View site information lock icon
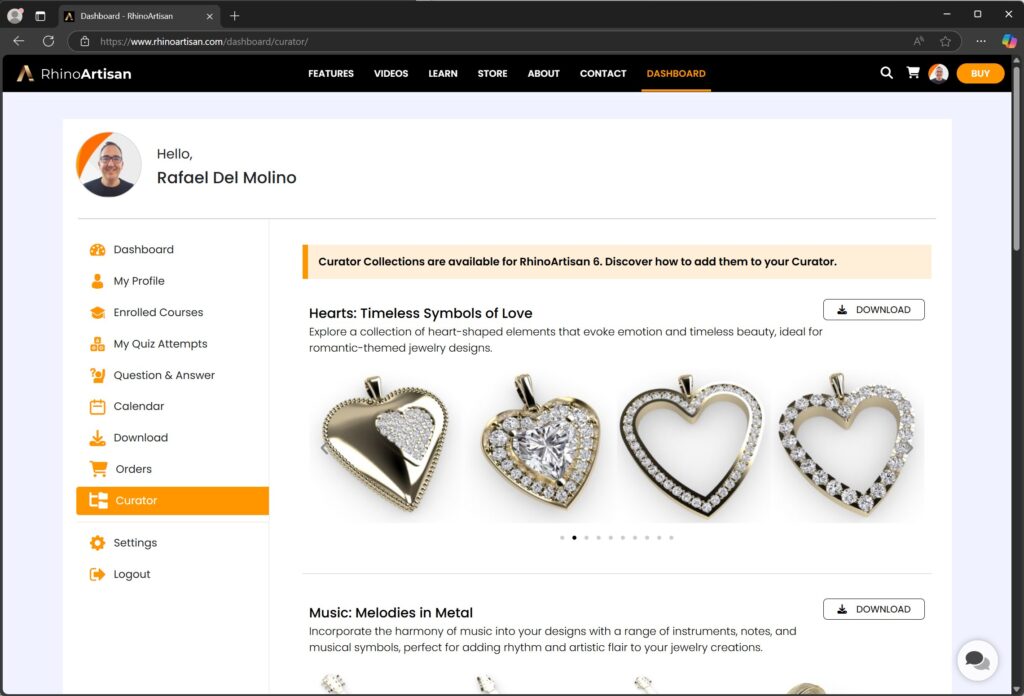 (x=85, y=41)
